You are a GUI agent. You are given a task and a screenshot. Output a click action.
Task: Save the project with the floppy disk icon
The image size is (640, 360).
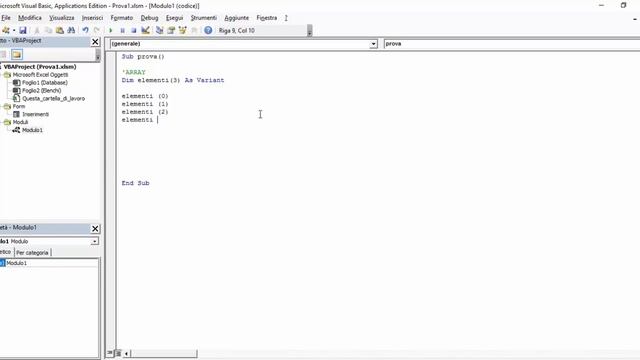click(23, 30)
